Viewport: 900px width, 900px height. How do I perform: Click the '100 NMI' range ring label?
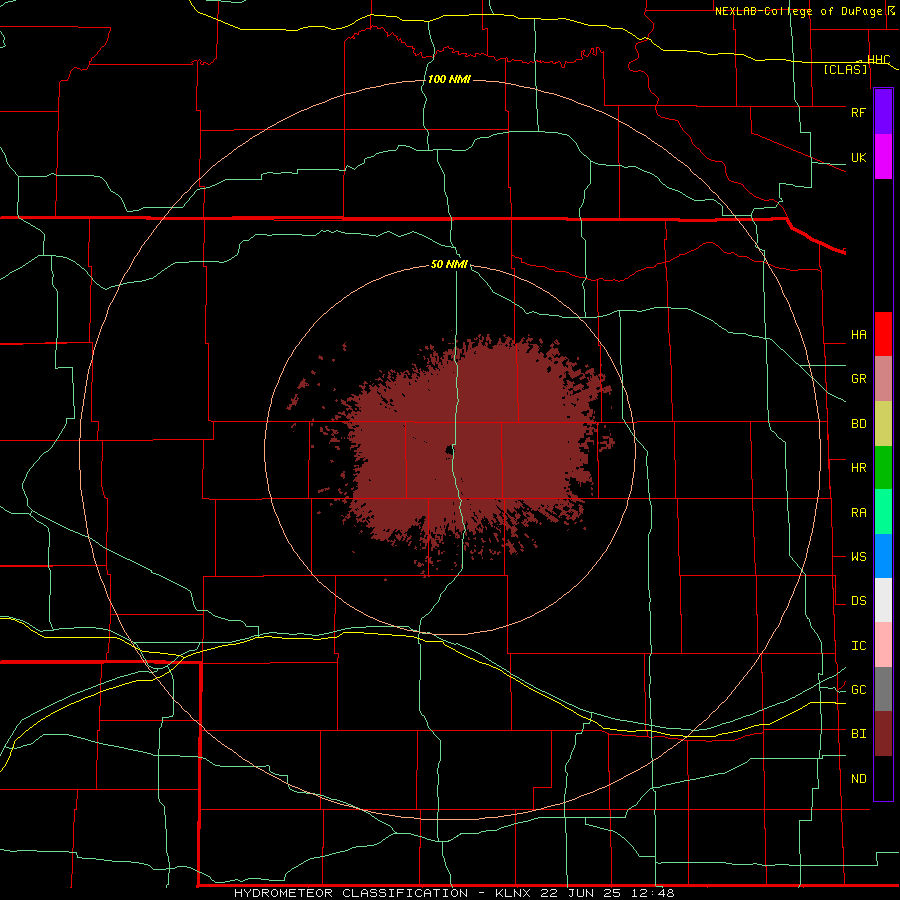pos(449,79)
